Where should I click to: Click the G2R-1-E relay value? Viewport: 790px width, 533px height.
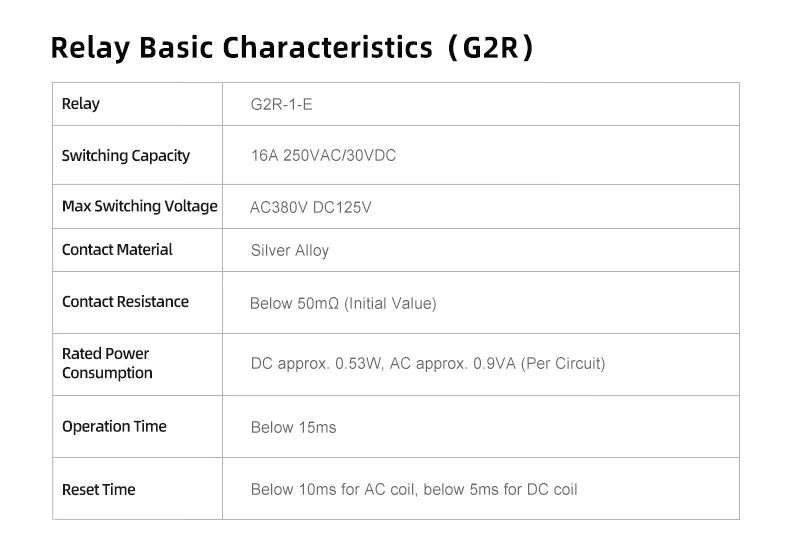(x=281, y=104)
